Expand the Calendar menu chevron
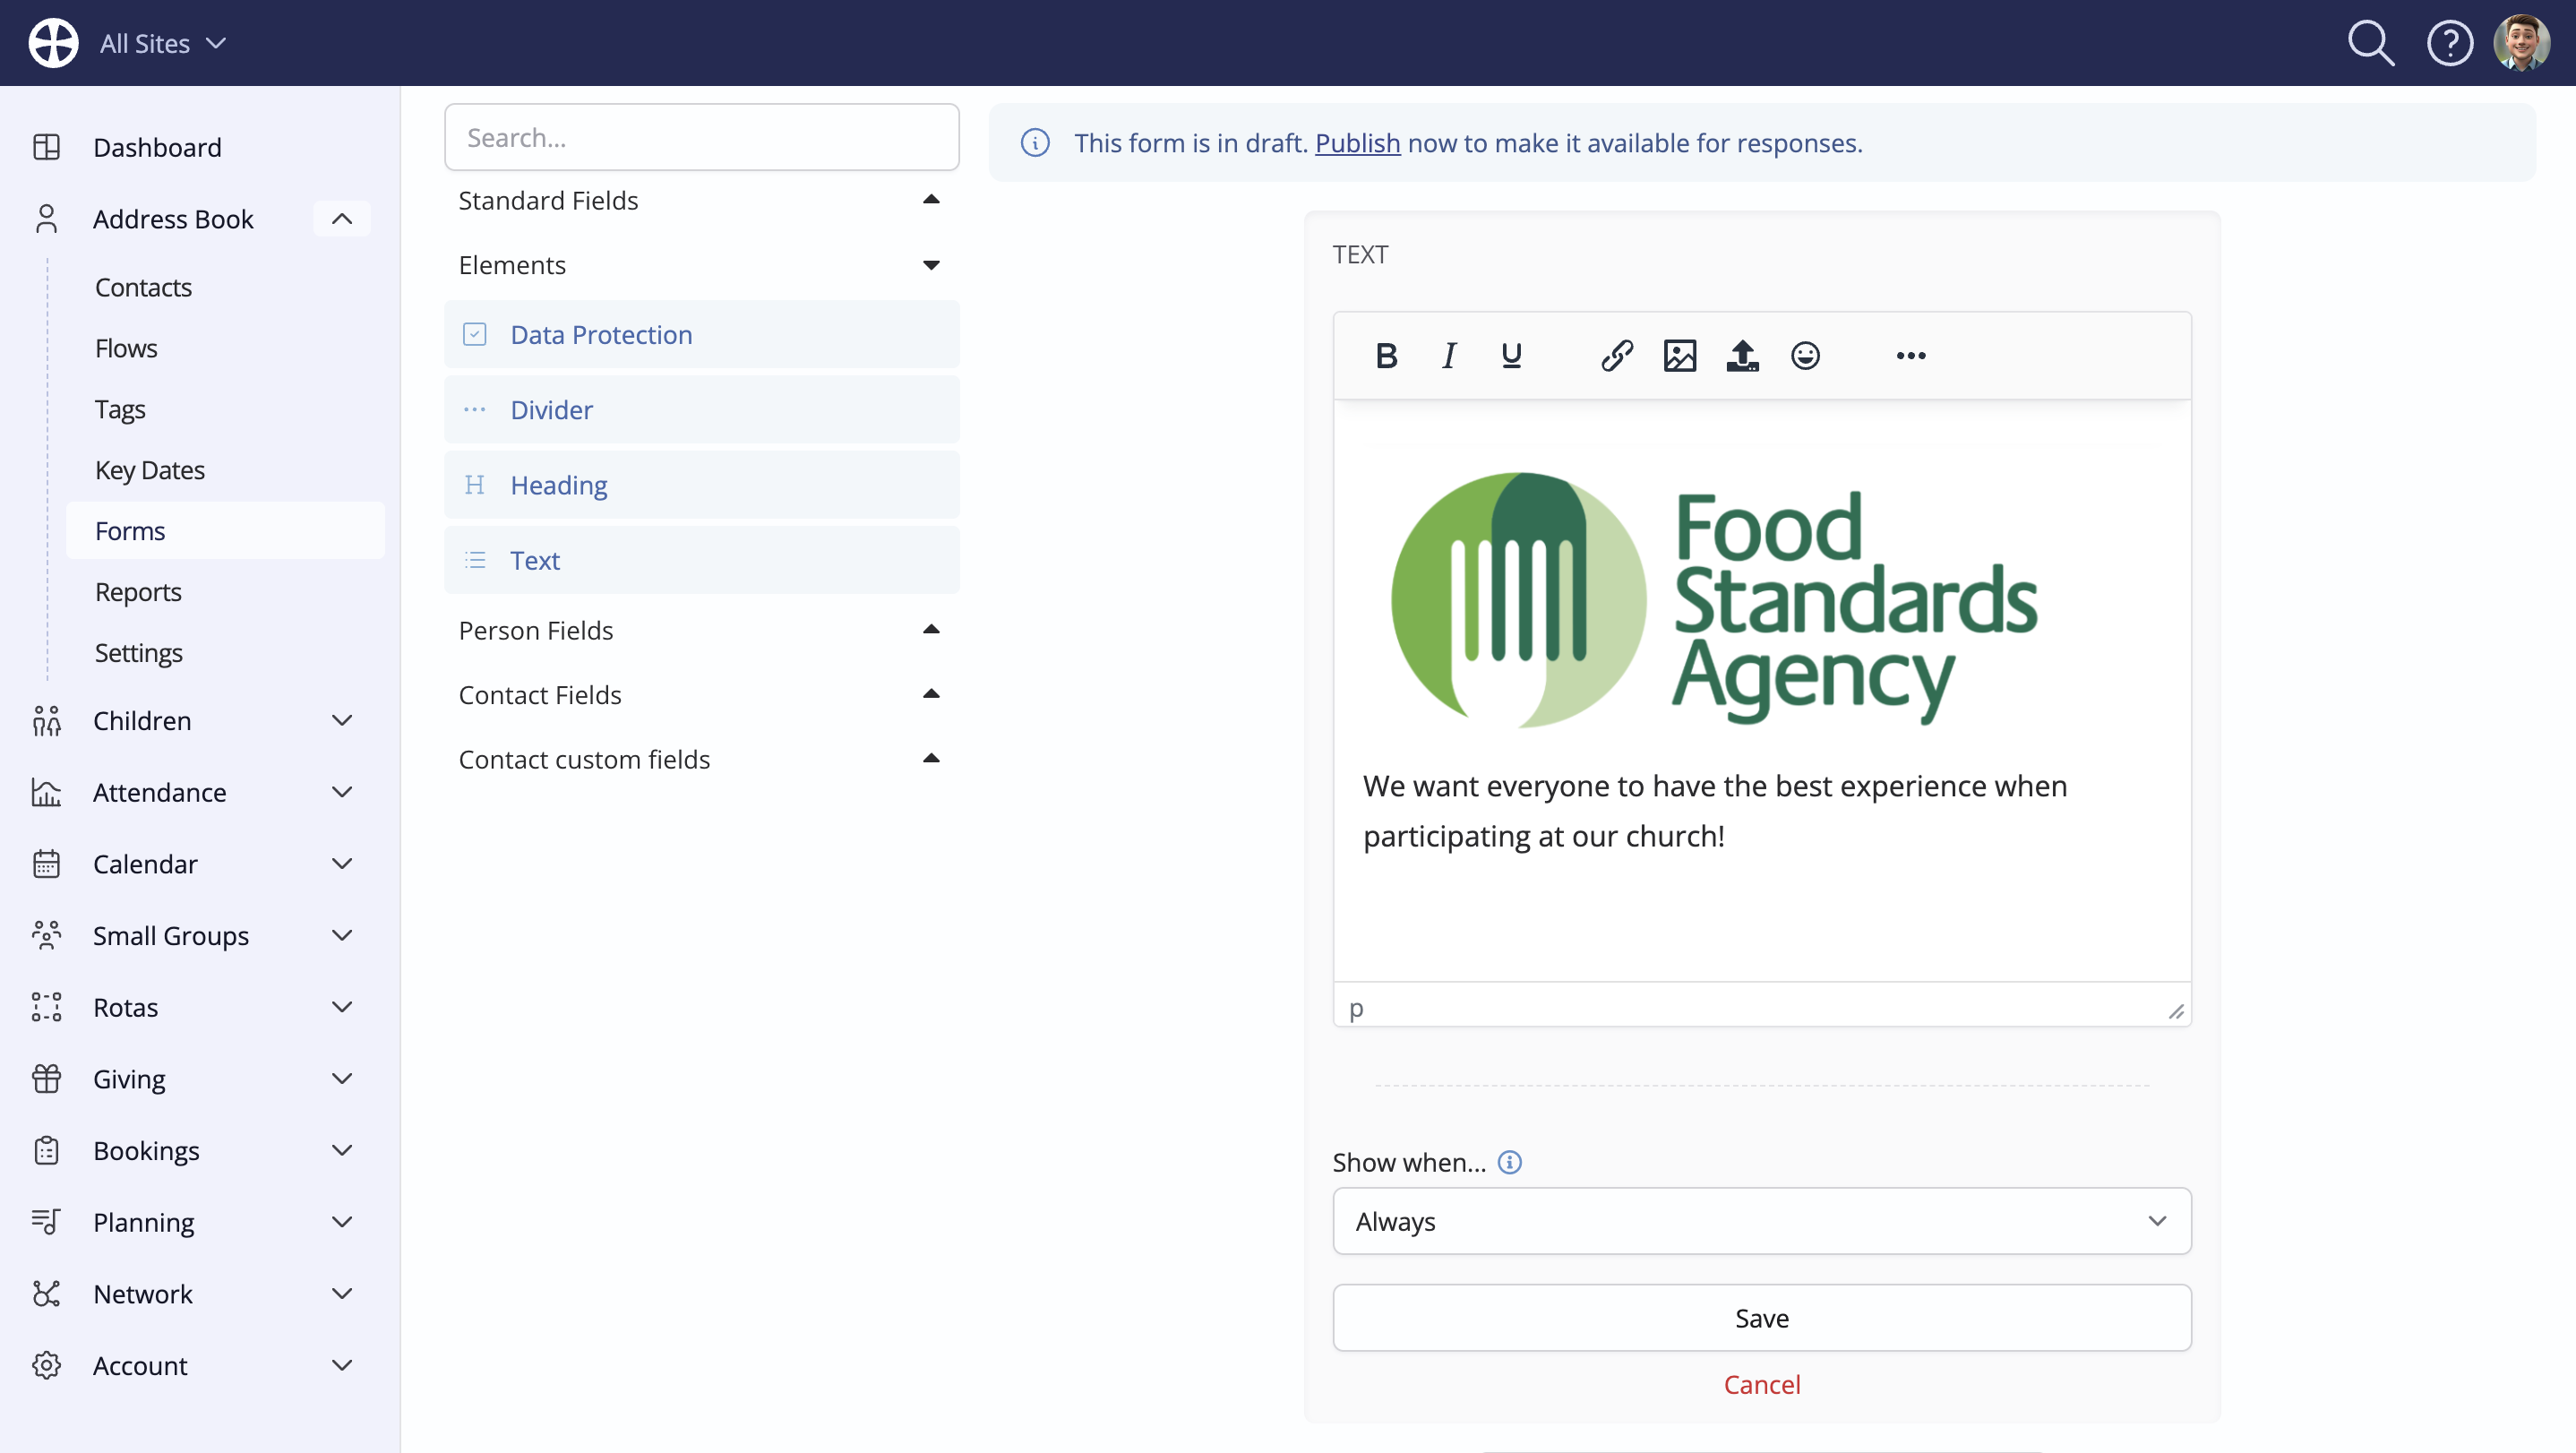 [x=342, y=864]
